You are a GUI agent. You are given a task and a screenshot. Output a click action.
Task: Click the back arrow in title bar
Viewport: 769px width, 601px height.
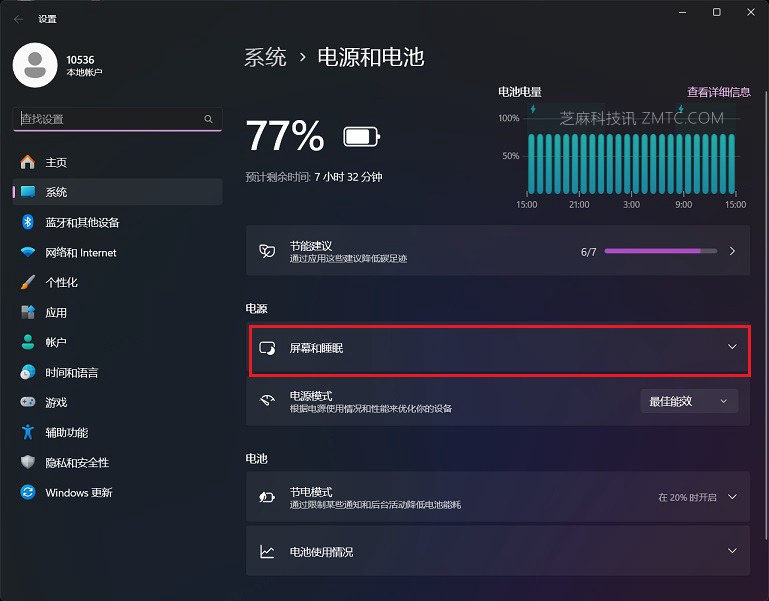coord(19,19)
